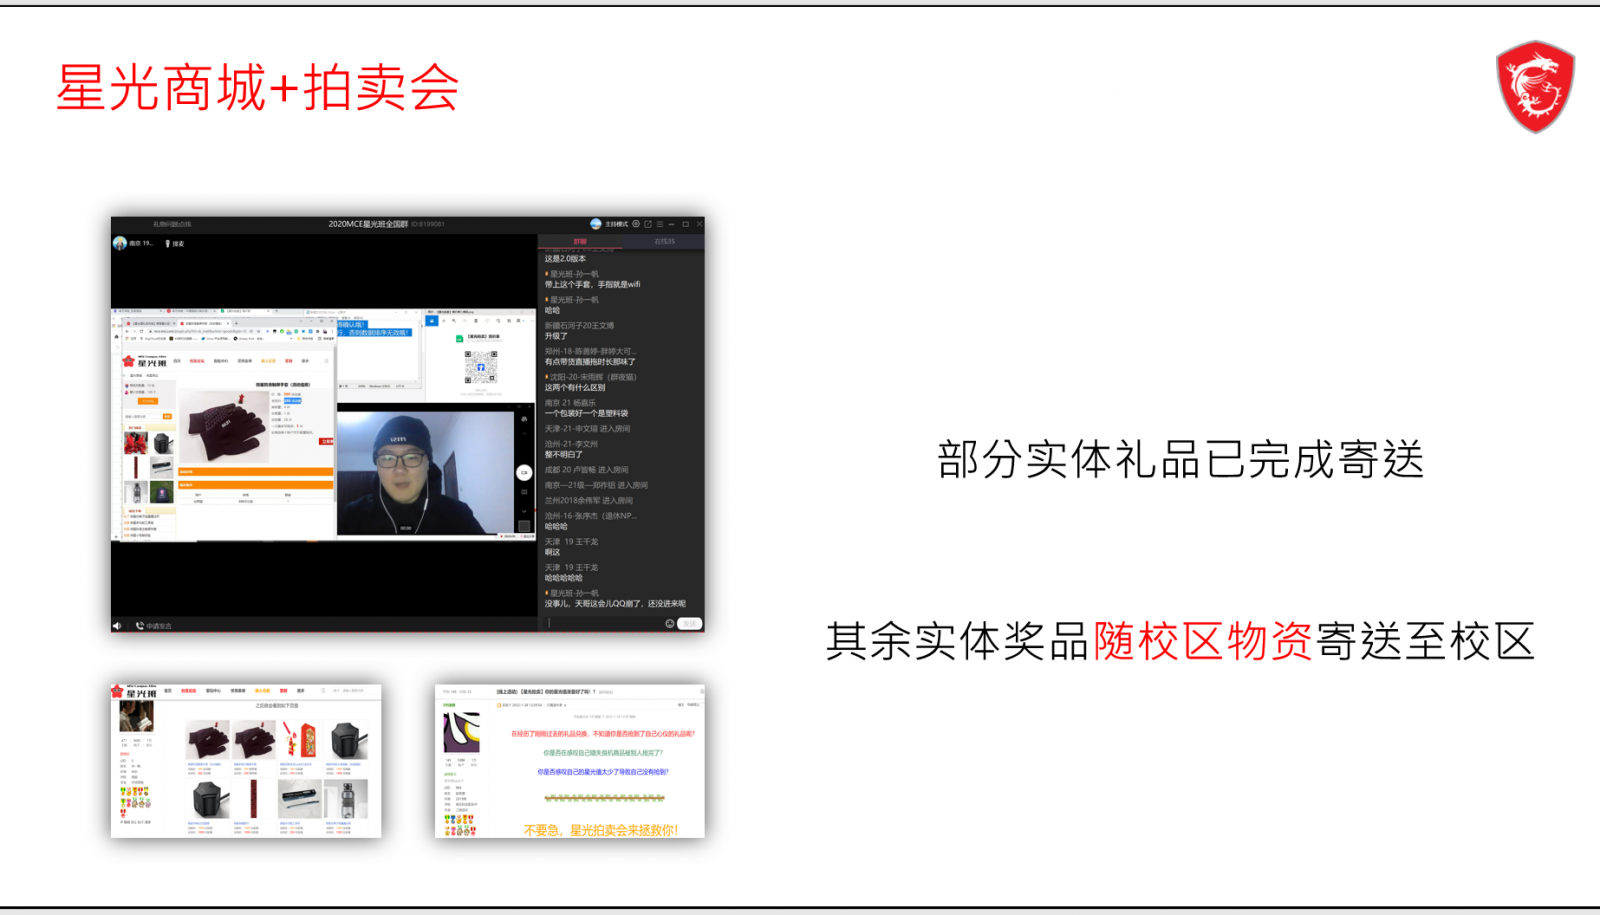Click the 星光商城 product grid thumbnail
Screen dimensions: 1600x915
(x=246, y=761)
